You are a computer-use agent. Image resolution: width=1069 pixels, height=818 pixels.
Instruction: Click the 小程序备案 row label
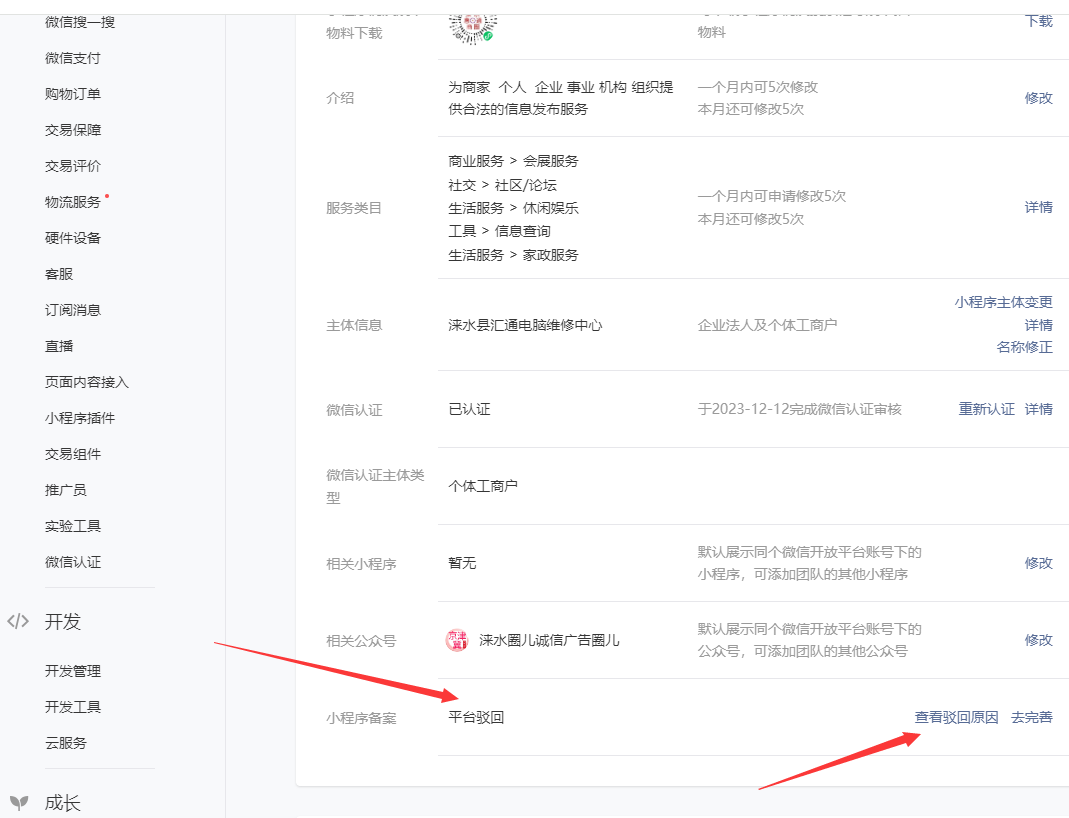click(361, 718)
